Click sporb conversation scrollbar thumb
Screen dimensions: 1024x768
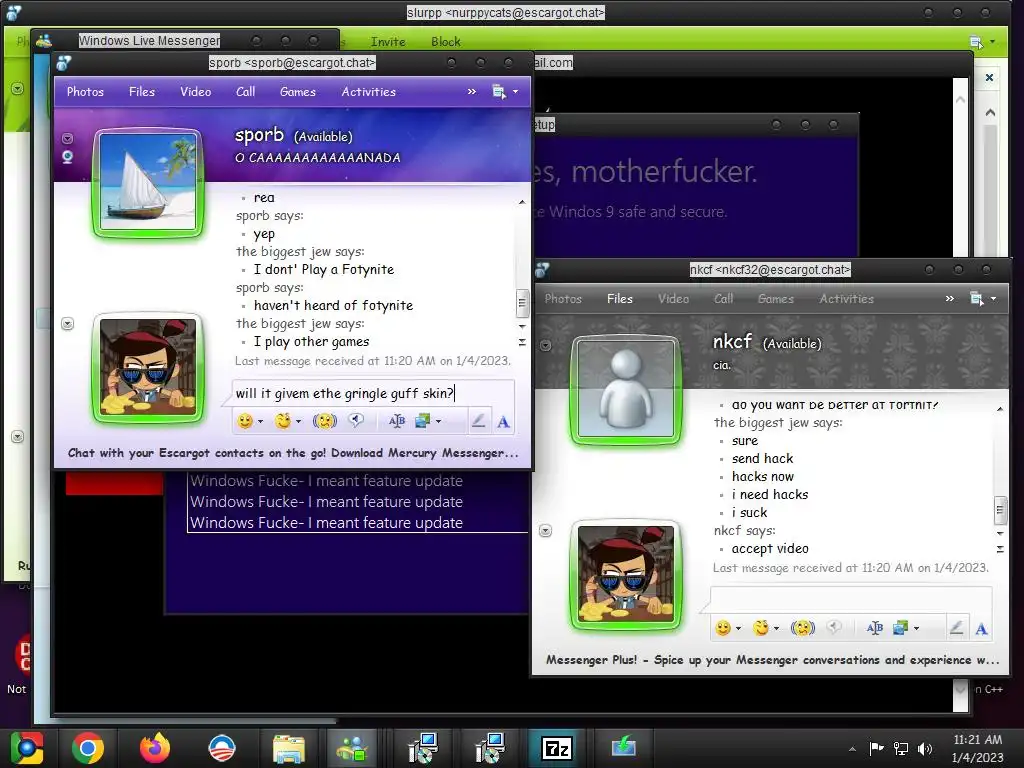(521, 302)
